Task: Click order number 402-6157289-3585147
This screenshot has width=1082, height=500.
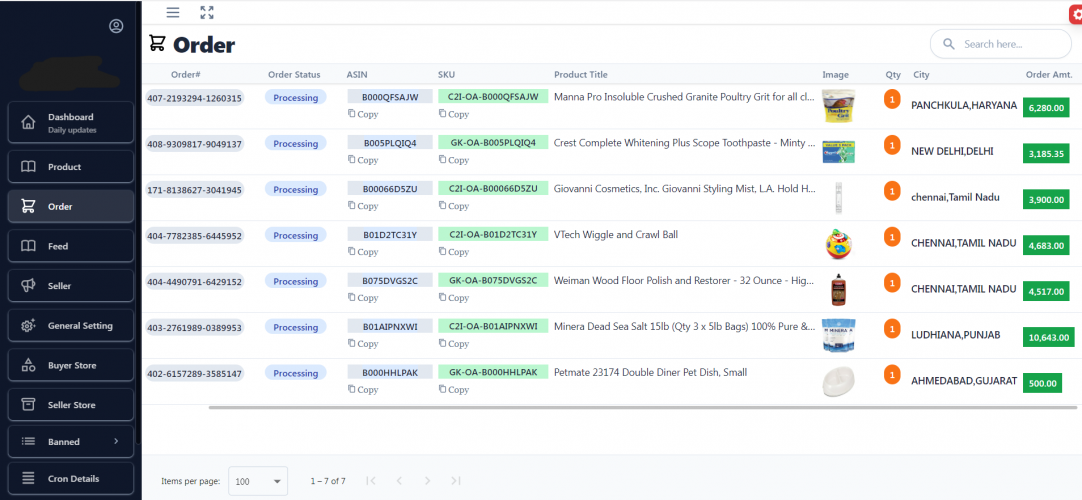Action: 195,374
